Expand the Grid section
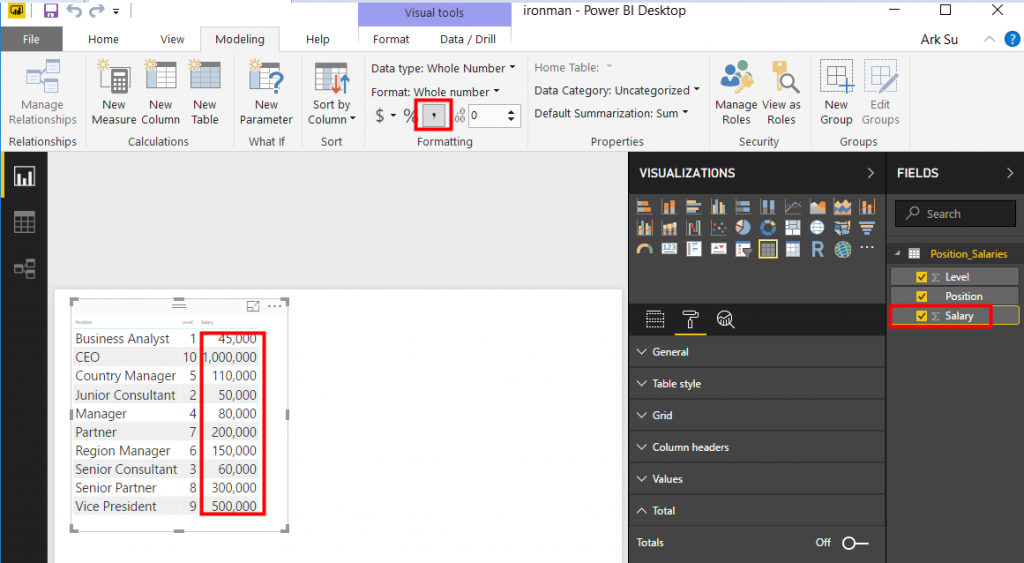Image resolution: width=1024 pixels, height=563 pixels. 757,415
